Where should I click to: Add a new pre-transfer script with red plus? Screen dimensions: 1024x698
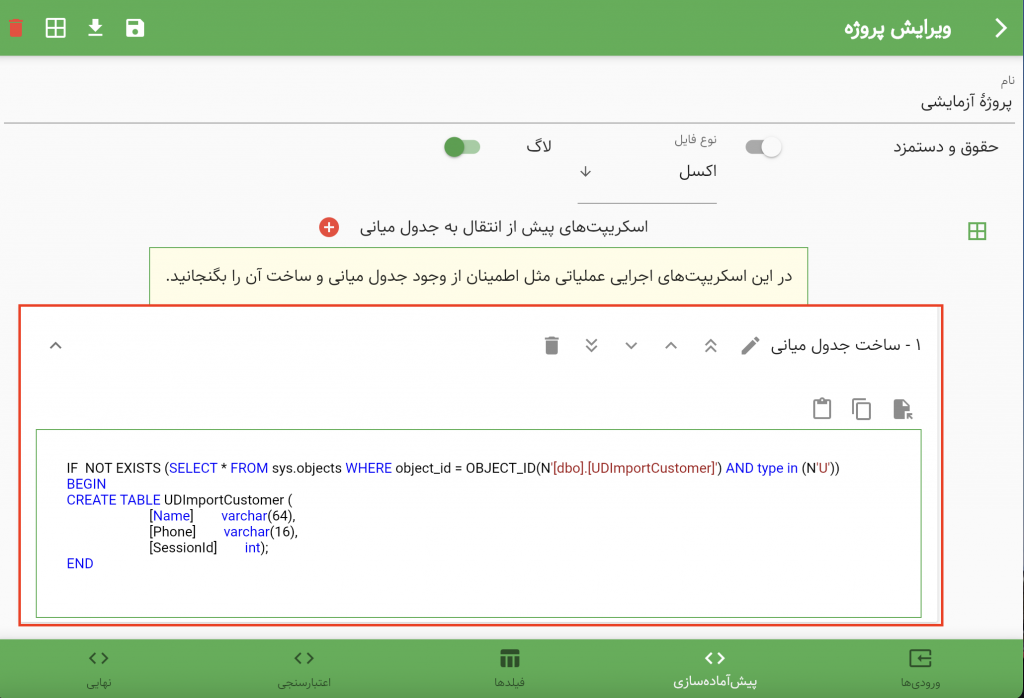(328, 227)
